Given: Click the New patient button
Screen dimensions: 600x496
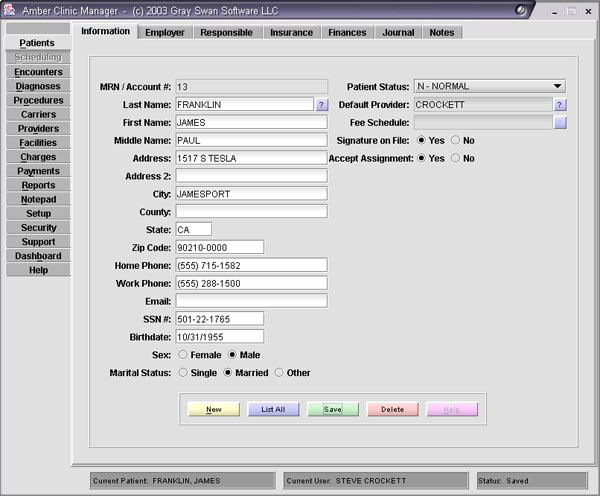Looking at the screenshot, I should [214, 409].
